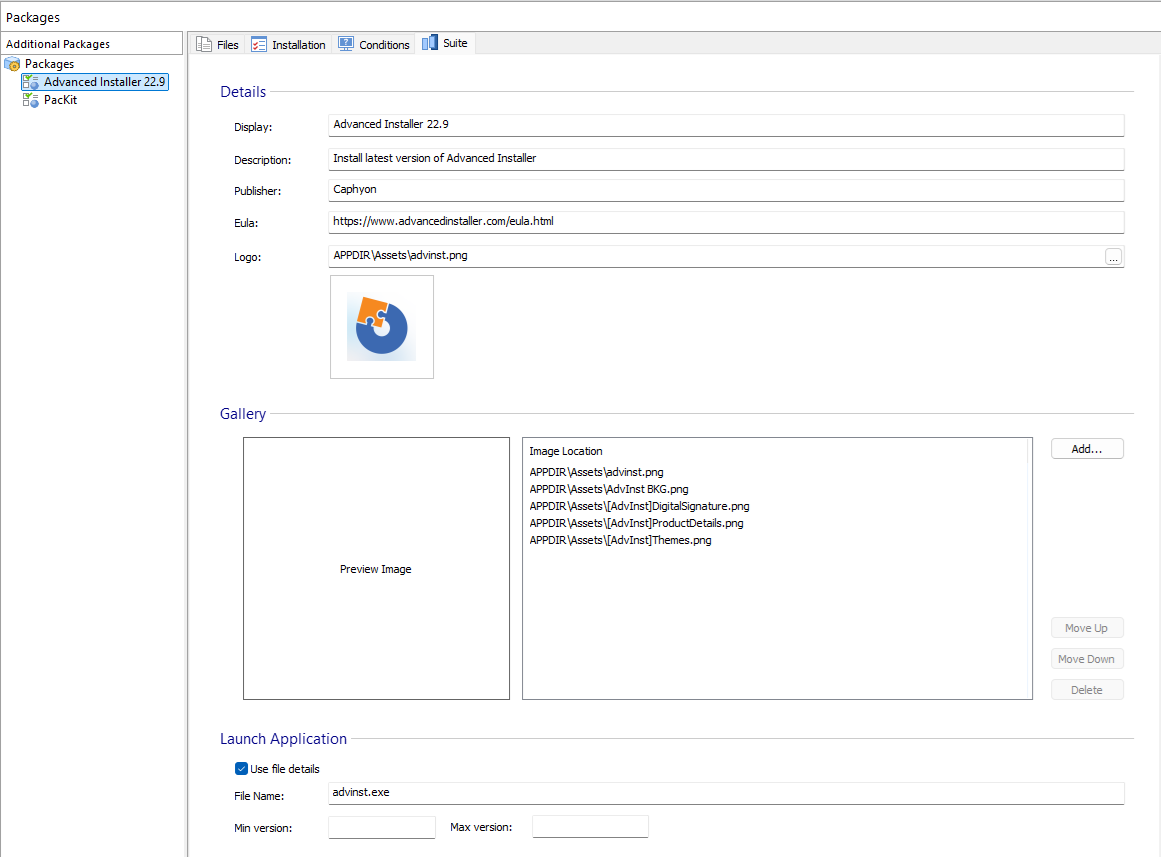Select the [AdvInst]DigitalSignature.png gallery entry
This screenshot has width=1161, height=857.
[639, 506]
